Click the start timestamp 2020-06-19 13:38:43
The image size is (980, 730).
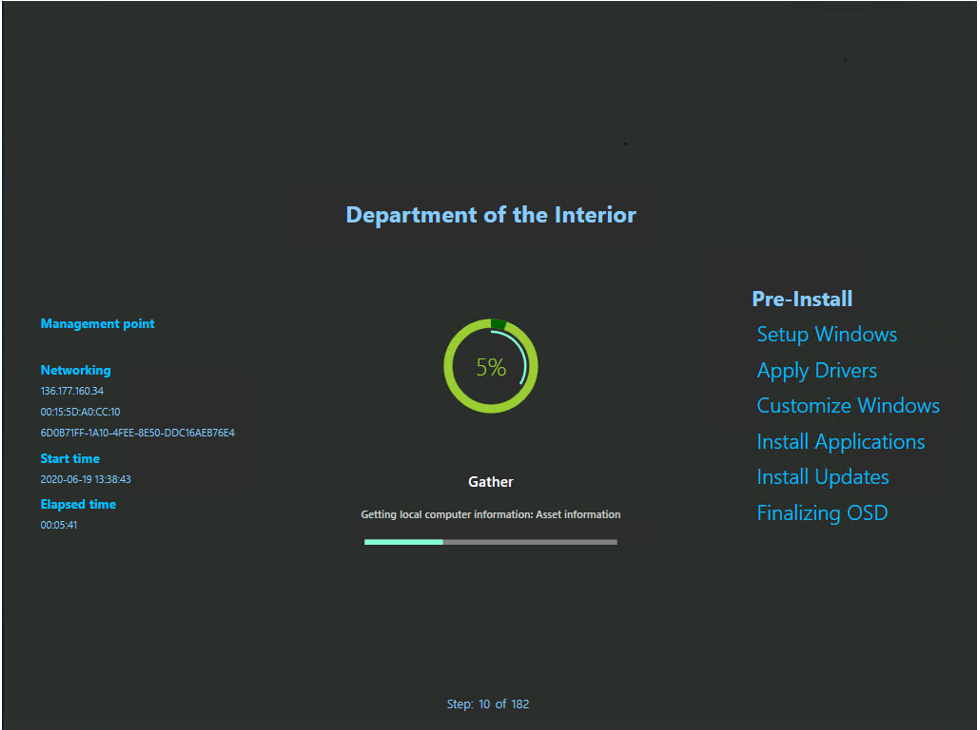click(86, 479)
